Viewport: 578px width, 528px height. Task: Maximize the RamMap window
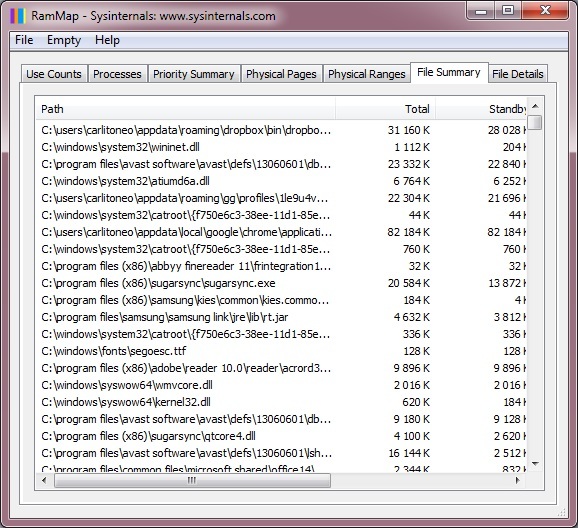point(508,11)
